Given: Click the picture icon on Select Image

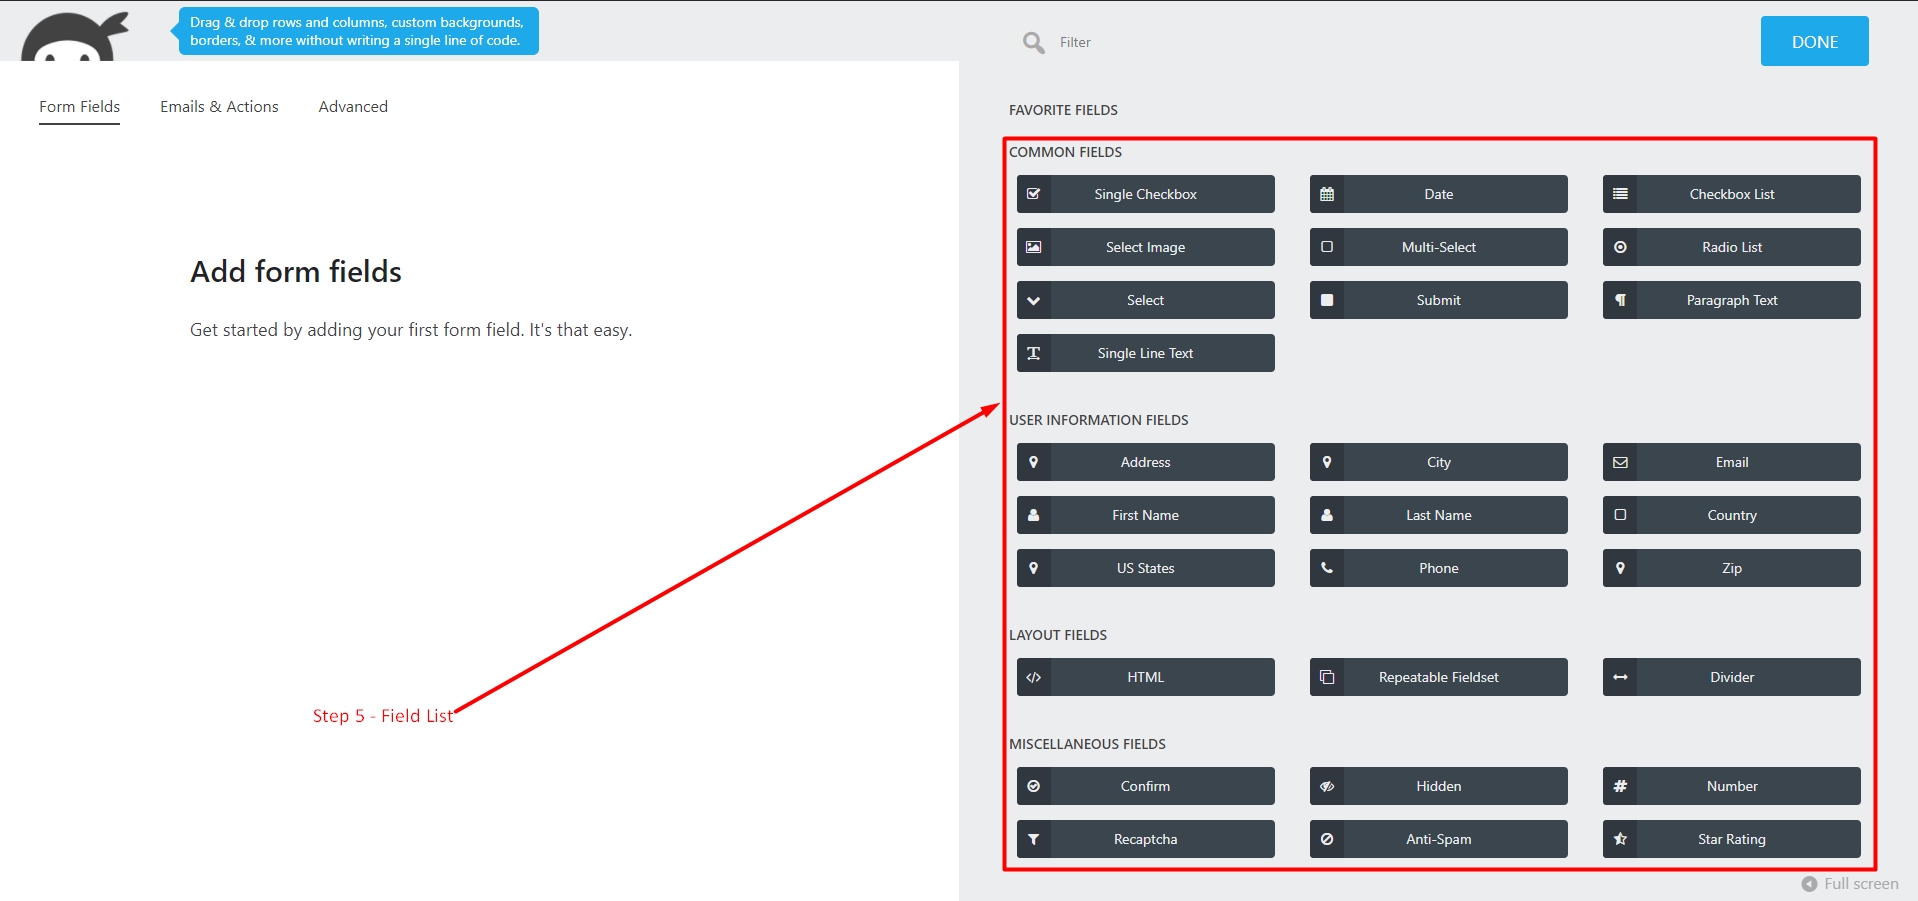Looking at the screenshot, I should point(1033,247).
